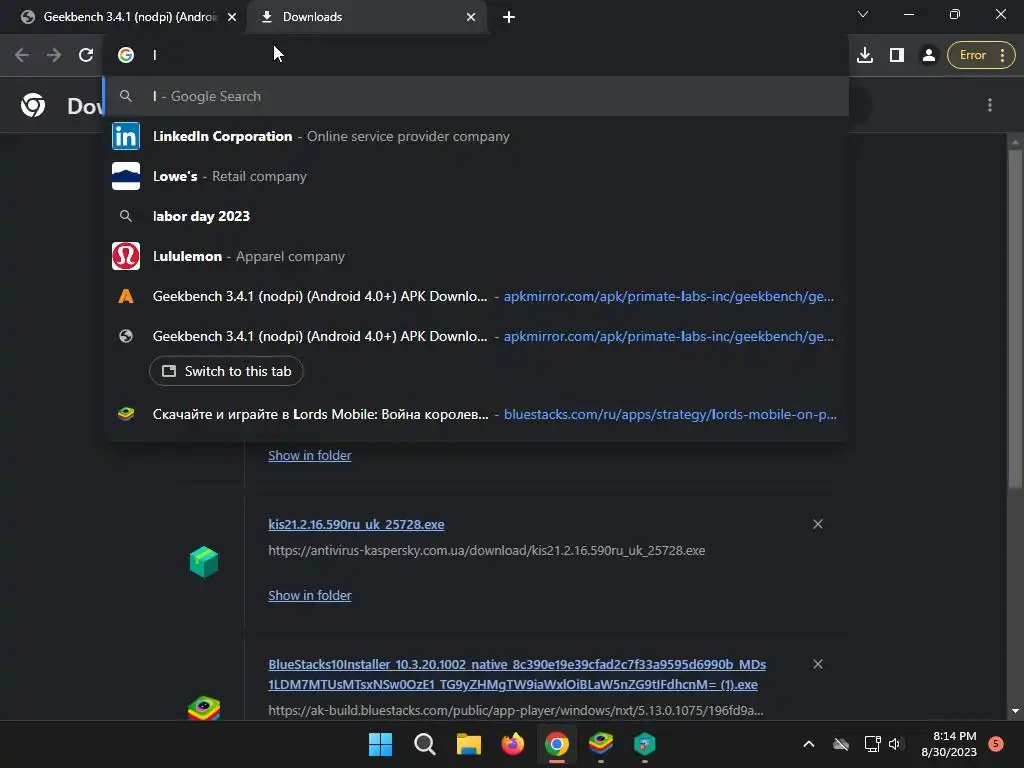This screenshot has width=1024, height=768.
Task: Click the Error update button
Action: tap(981, 55)
